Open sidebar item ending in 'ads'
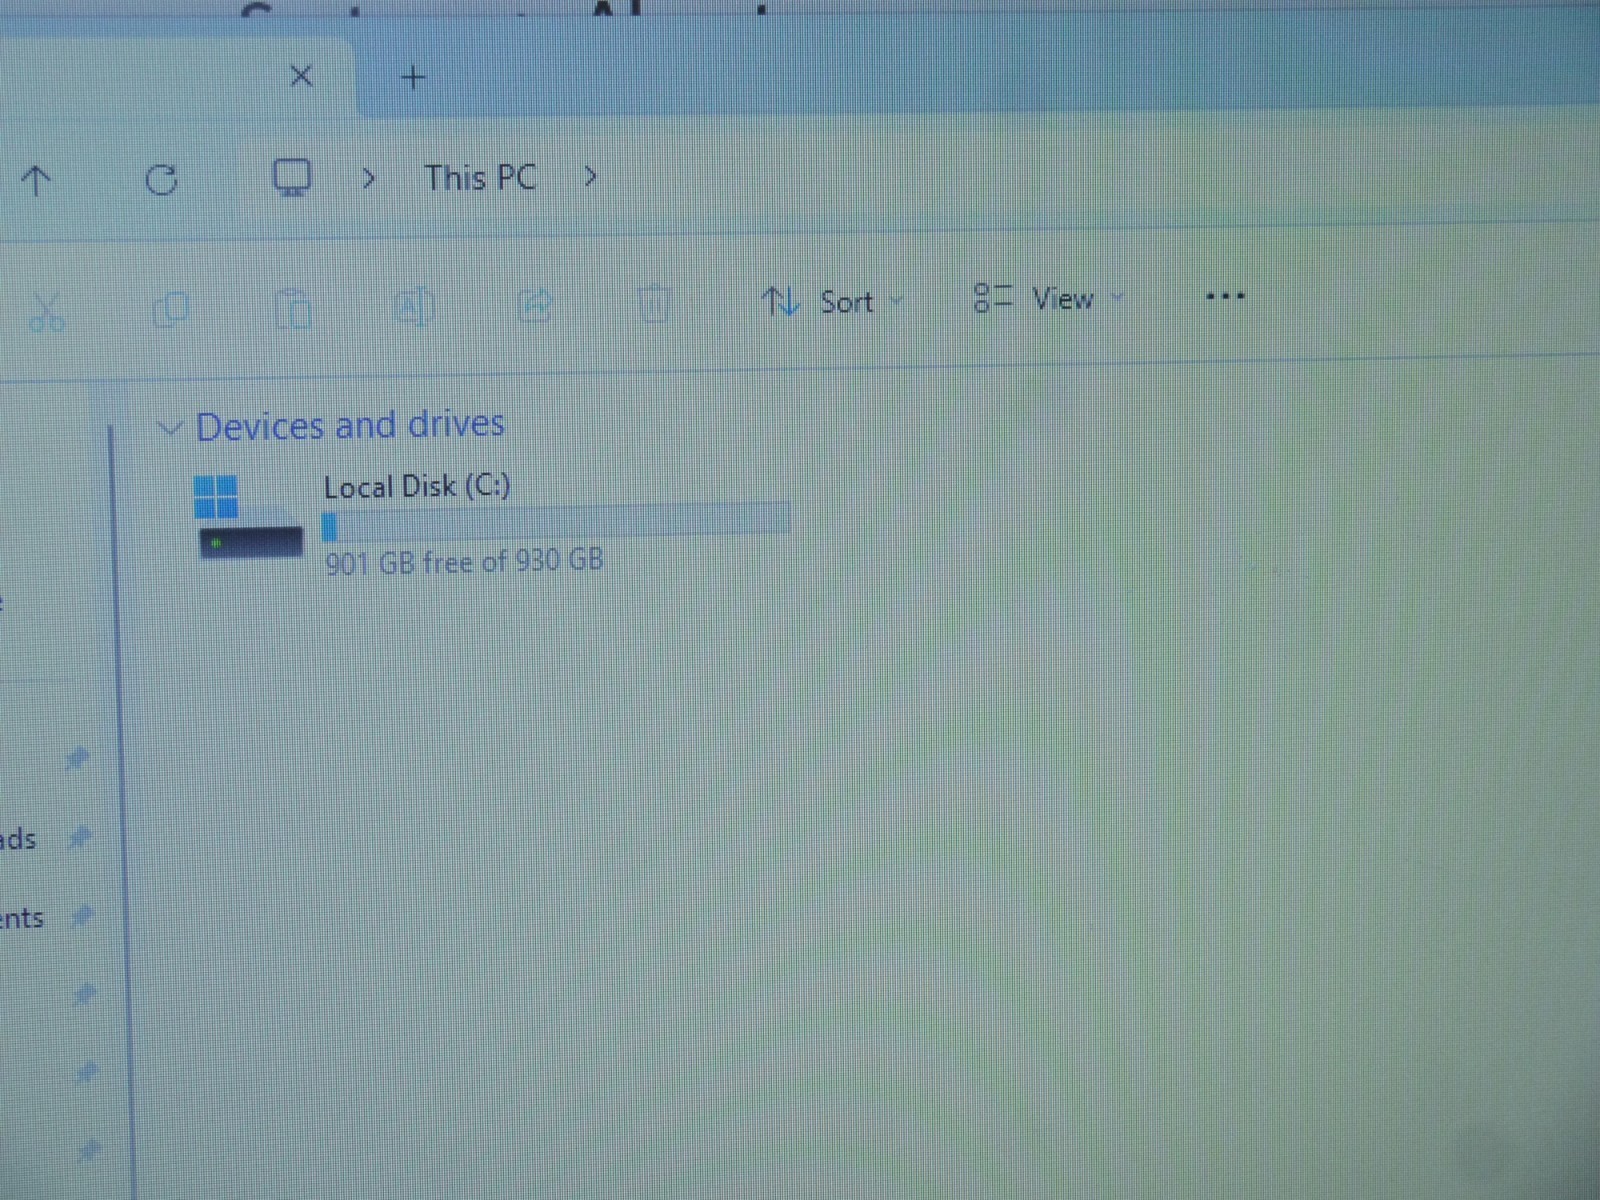This screenshot has width=1600, height=1200. (18, 839)
